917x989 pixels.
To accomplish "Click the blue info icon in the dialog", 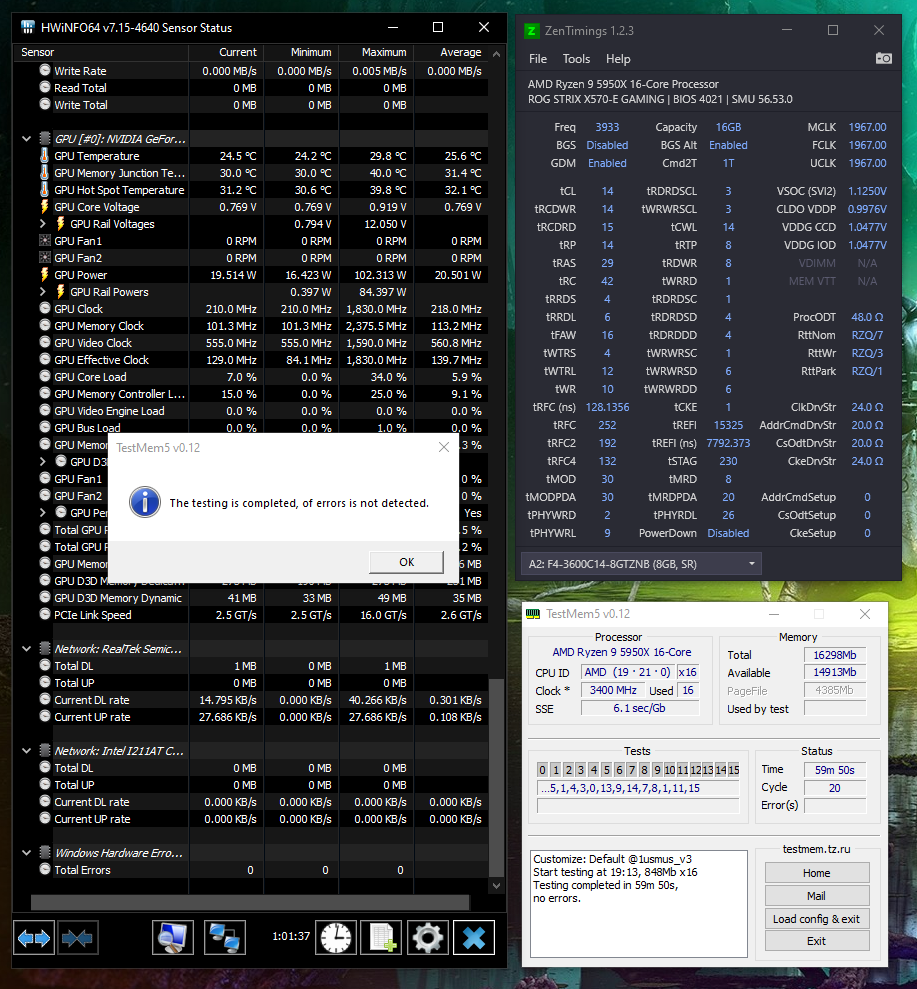I will tap(144, 502).
